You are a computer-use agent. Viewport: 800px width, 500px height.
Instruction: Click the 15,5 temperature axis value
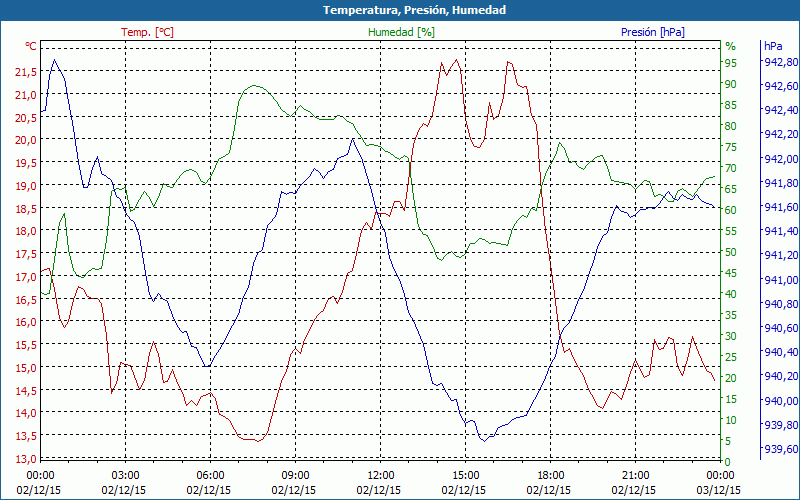pos(26,345)
